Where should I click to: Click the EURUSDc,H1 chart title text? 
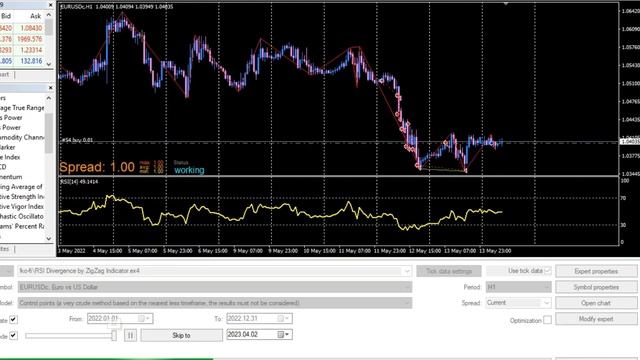76,7
